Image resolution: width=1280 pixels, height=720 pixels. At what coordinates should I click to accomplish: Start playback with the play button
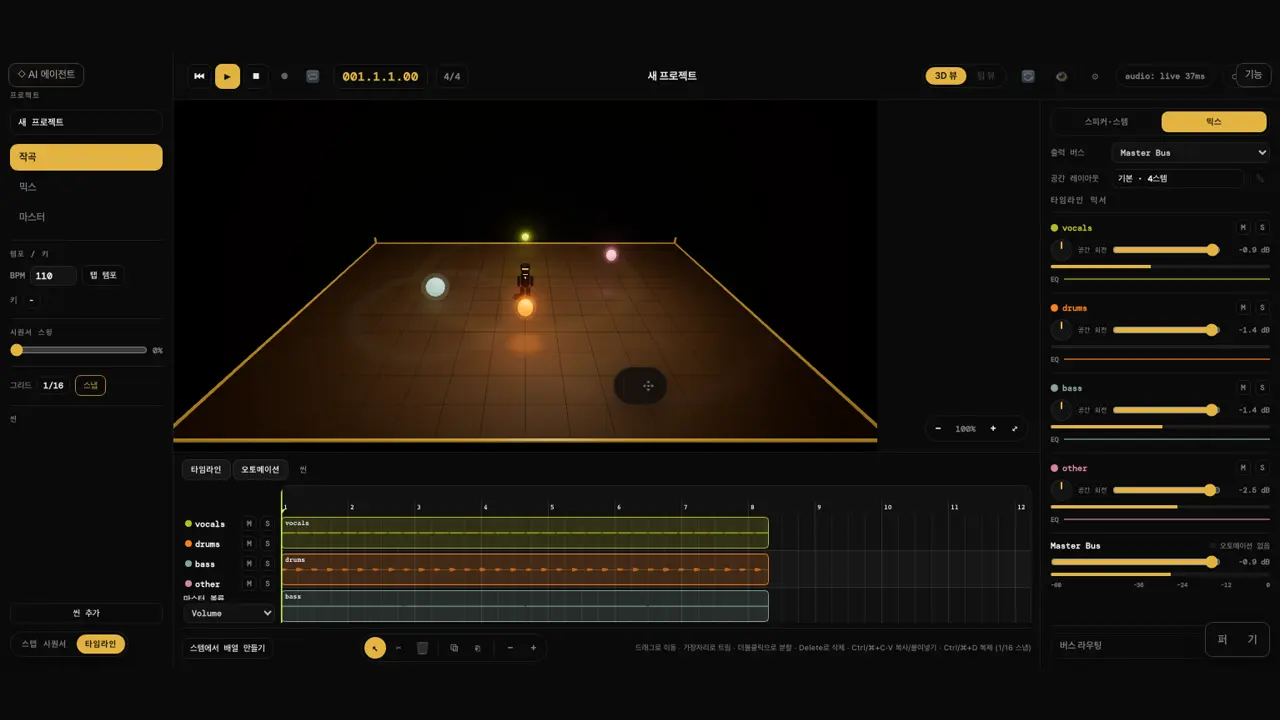tap(228, 76)
